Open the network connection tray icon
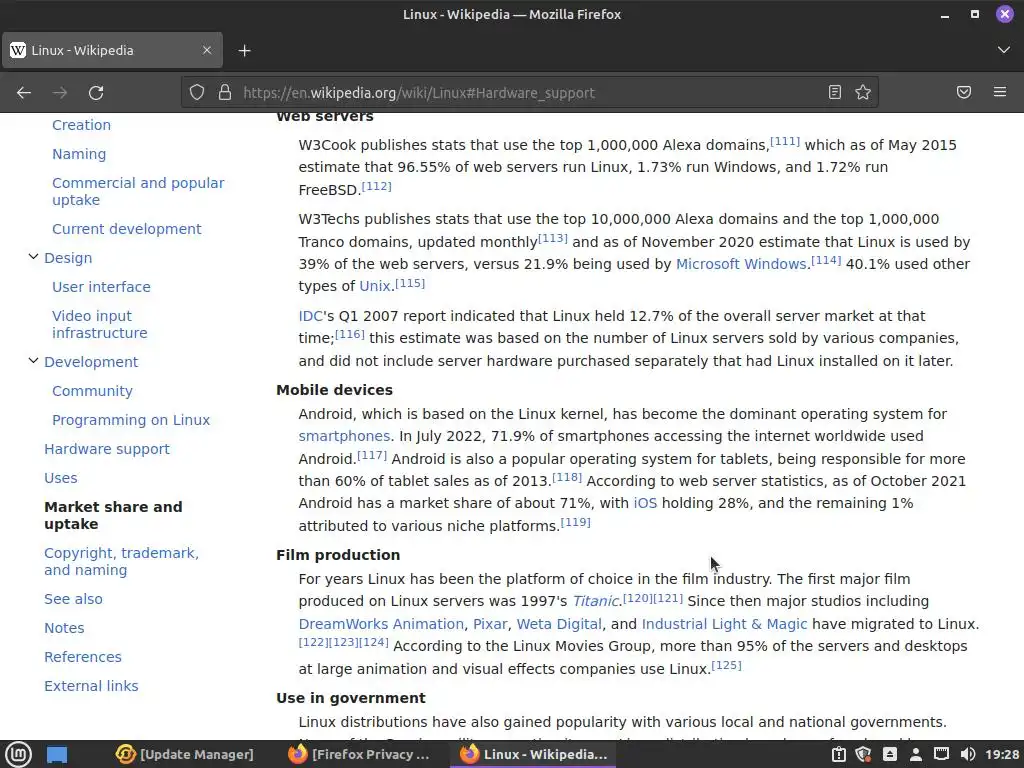The height and width of the screenshot is (768, 1024). (x=941, y=754)
